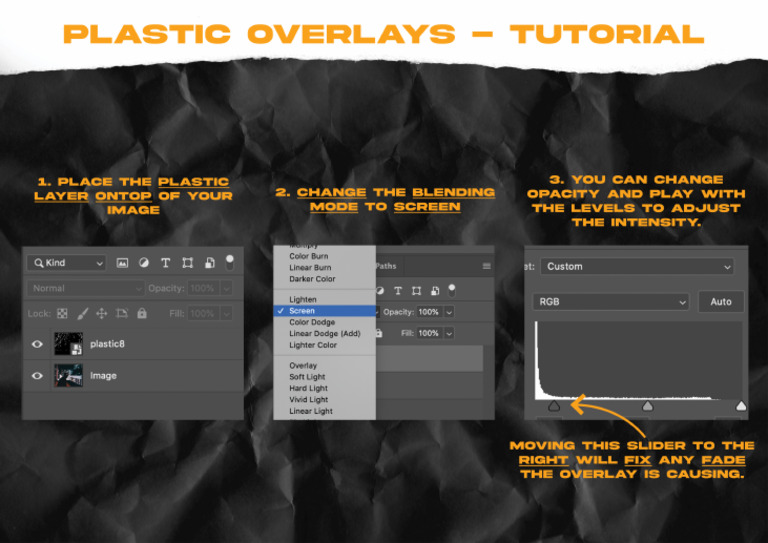Click the levels histogram graph
Viewport: 768px width, 543px height.
(x=638, y=361)
